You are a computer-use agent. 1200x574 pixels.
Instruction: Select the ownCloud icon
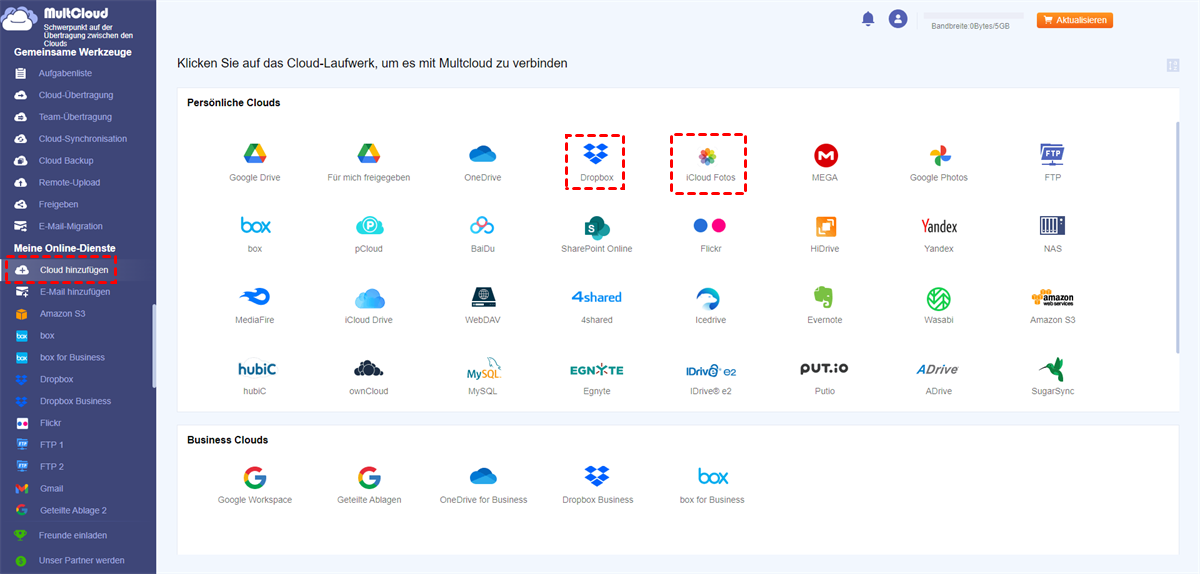tap(369, 378)
